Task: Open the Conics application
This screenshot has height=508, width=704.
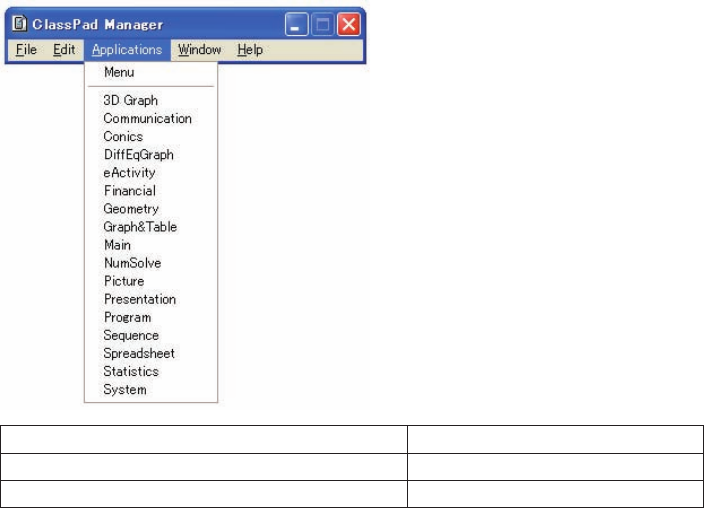Action: click(x=151, y=137)
